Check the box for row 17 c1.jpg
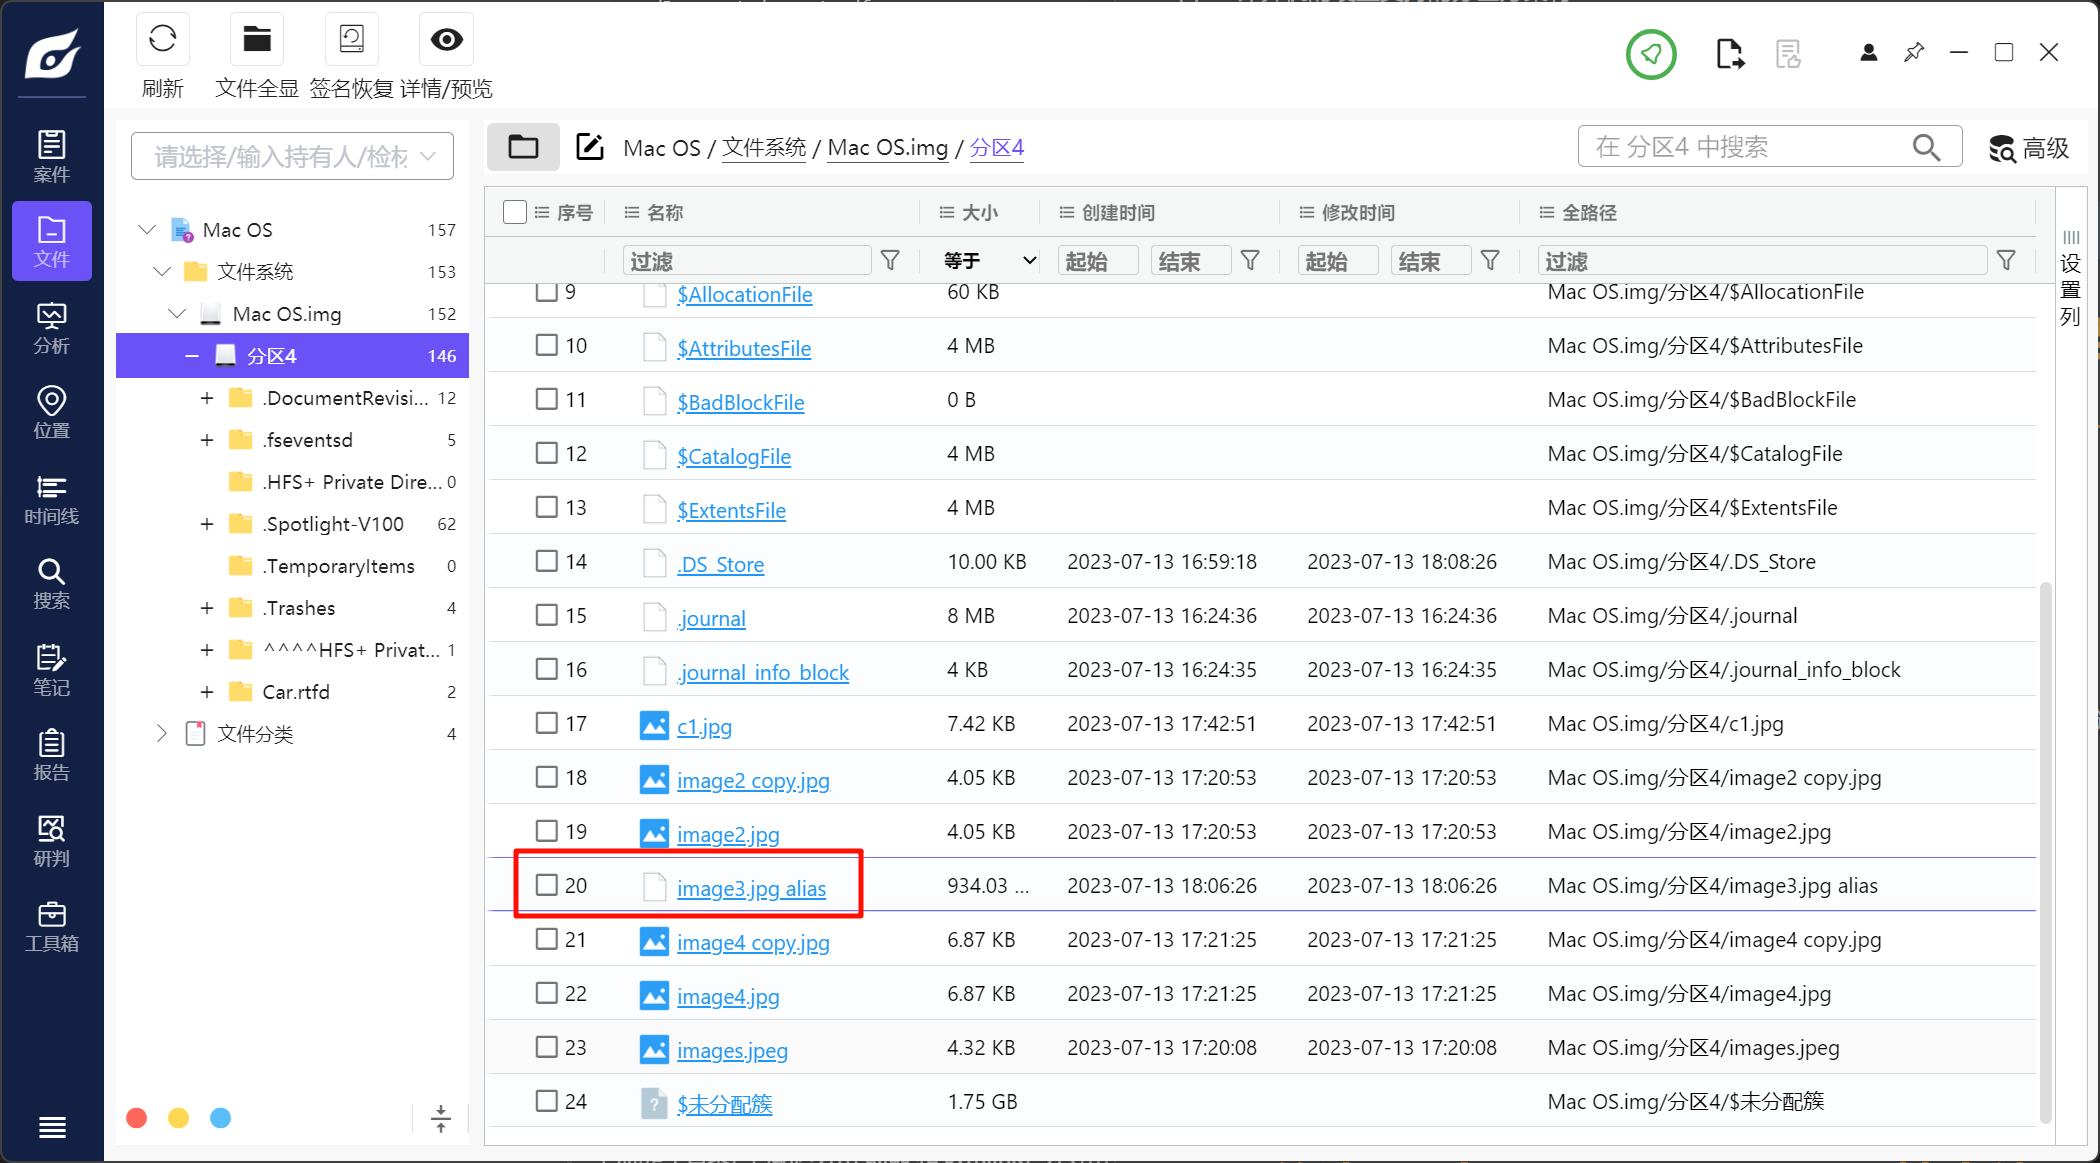 546,723
